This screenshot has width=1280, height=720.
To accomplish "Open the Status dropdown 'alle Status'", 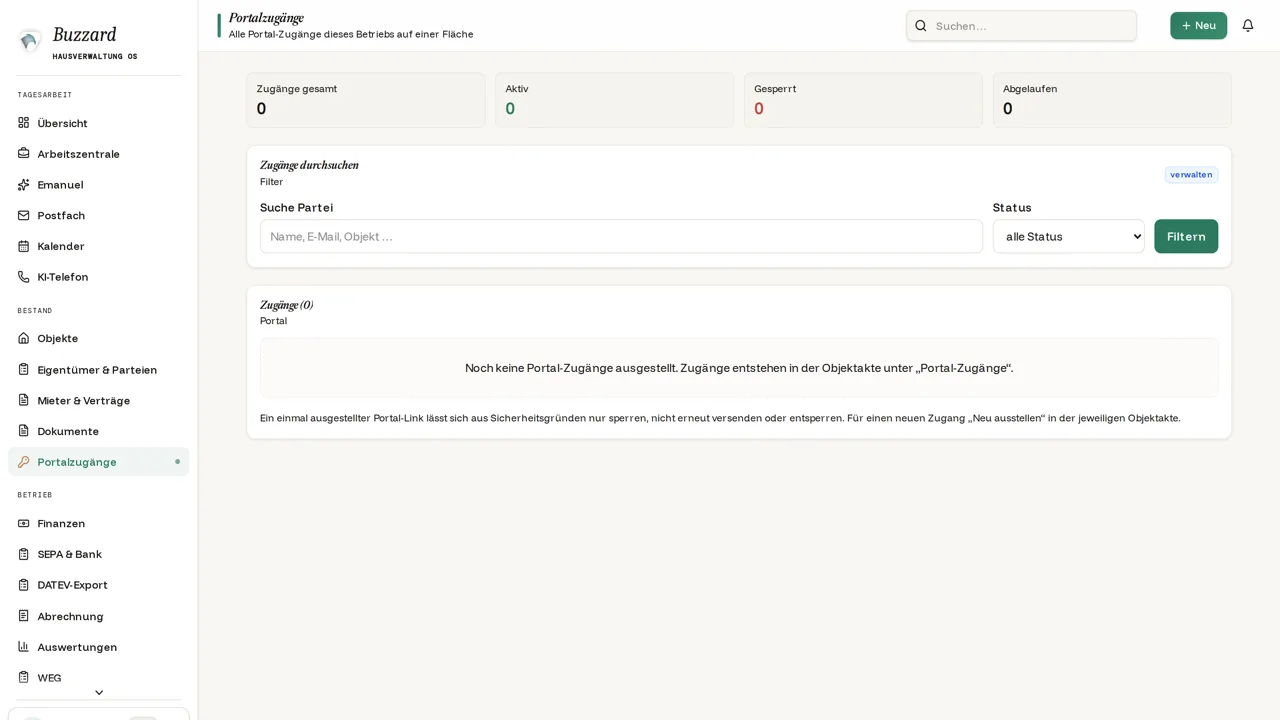I will click(x=1068, y=236).
